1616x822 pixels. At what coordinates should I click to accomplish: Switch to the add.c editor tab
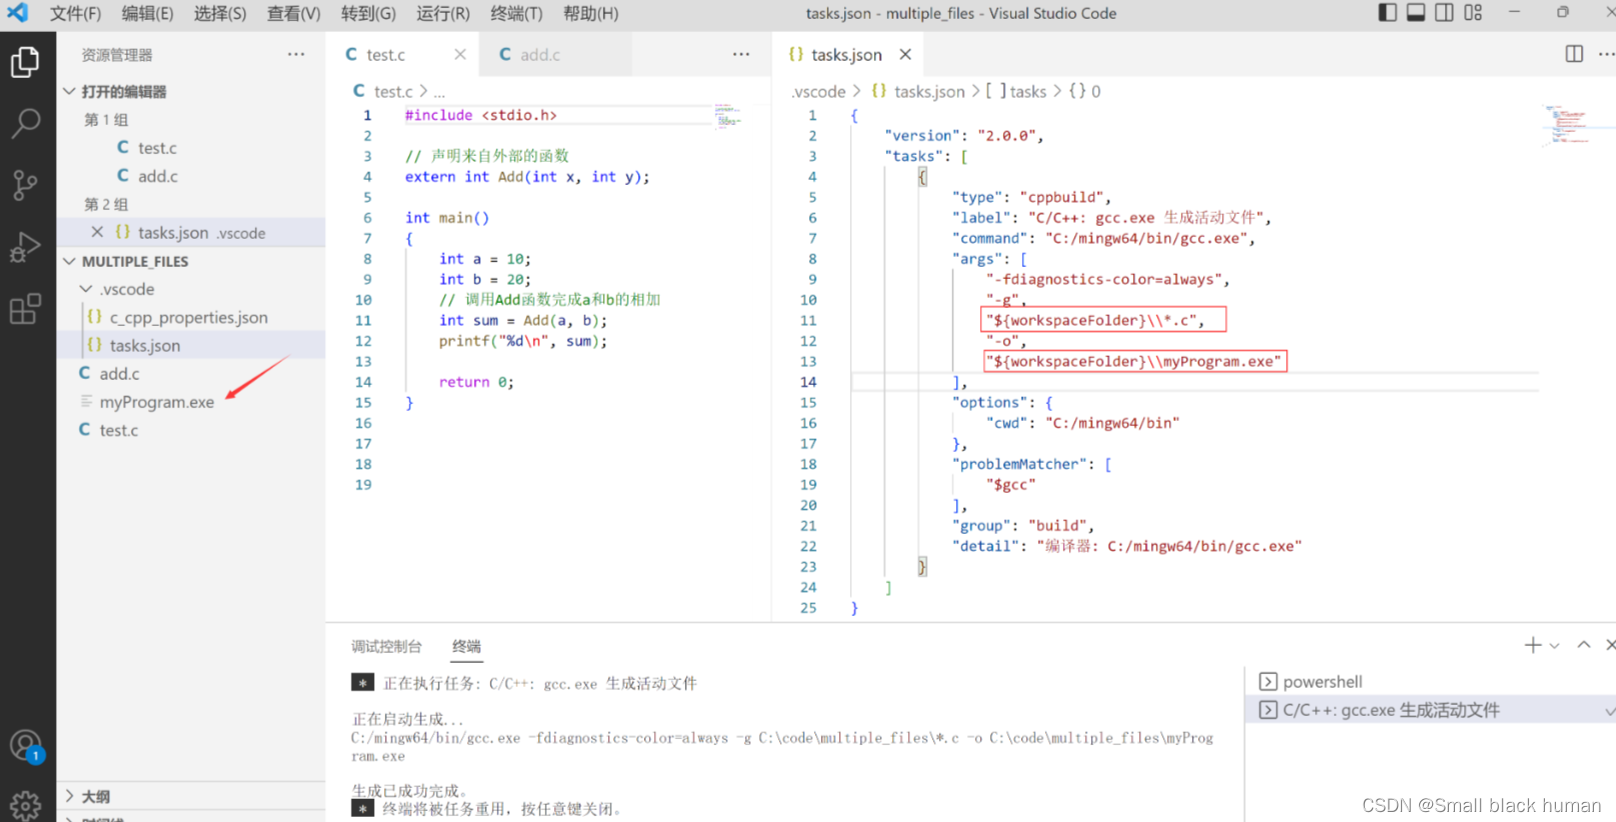540,55
